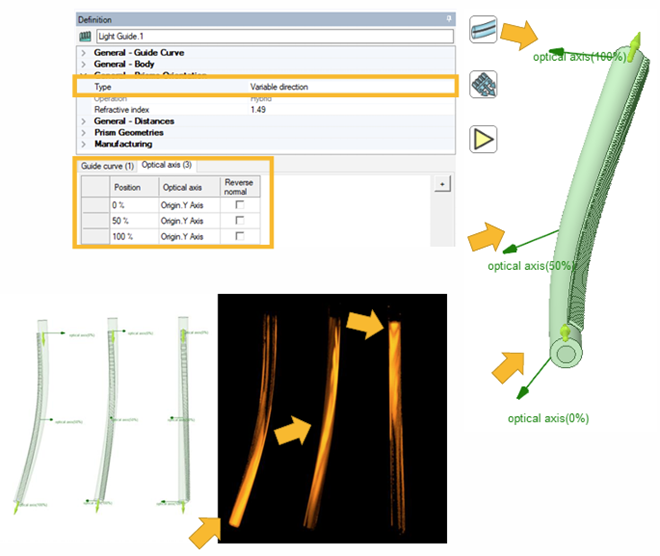This screenshot has width=660, height=556.
Task: Select the 100 % position cell
Action: [134, 236]
